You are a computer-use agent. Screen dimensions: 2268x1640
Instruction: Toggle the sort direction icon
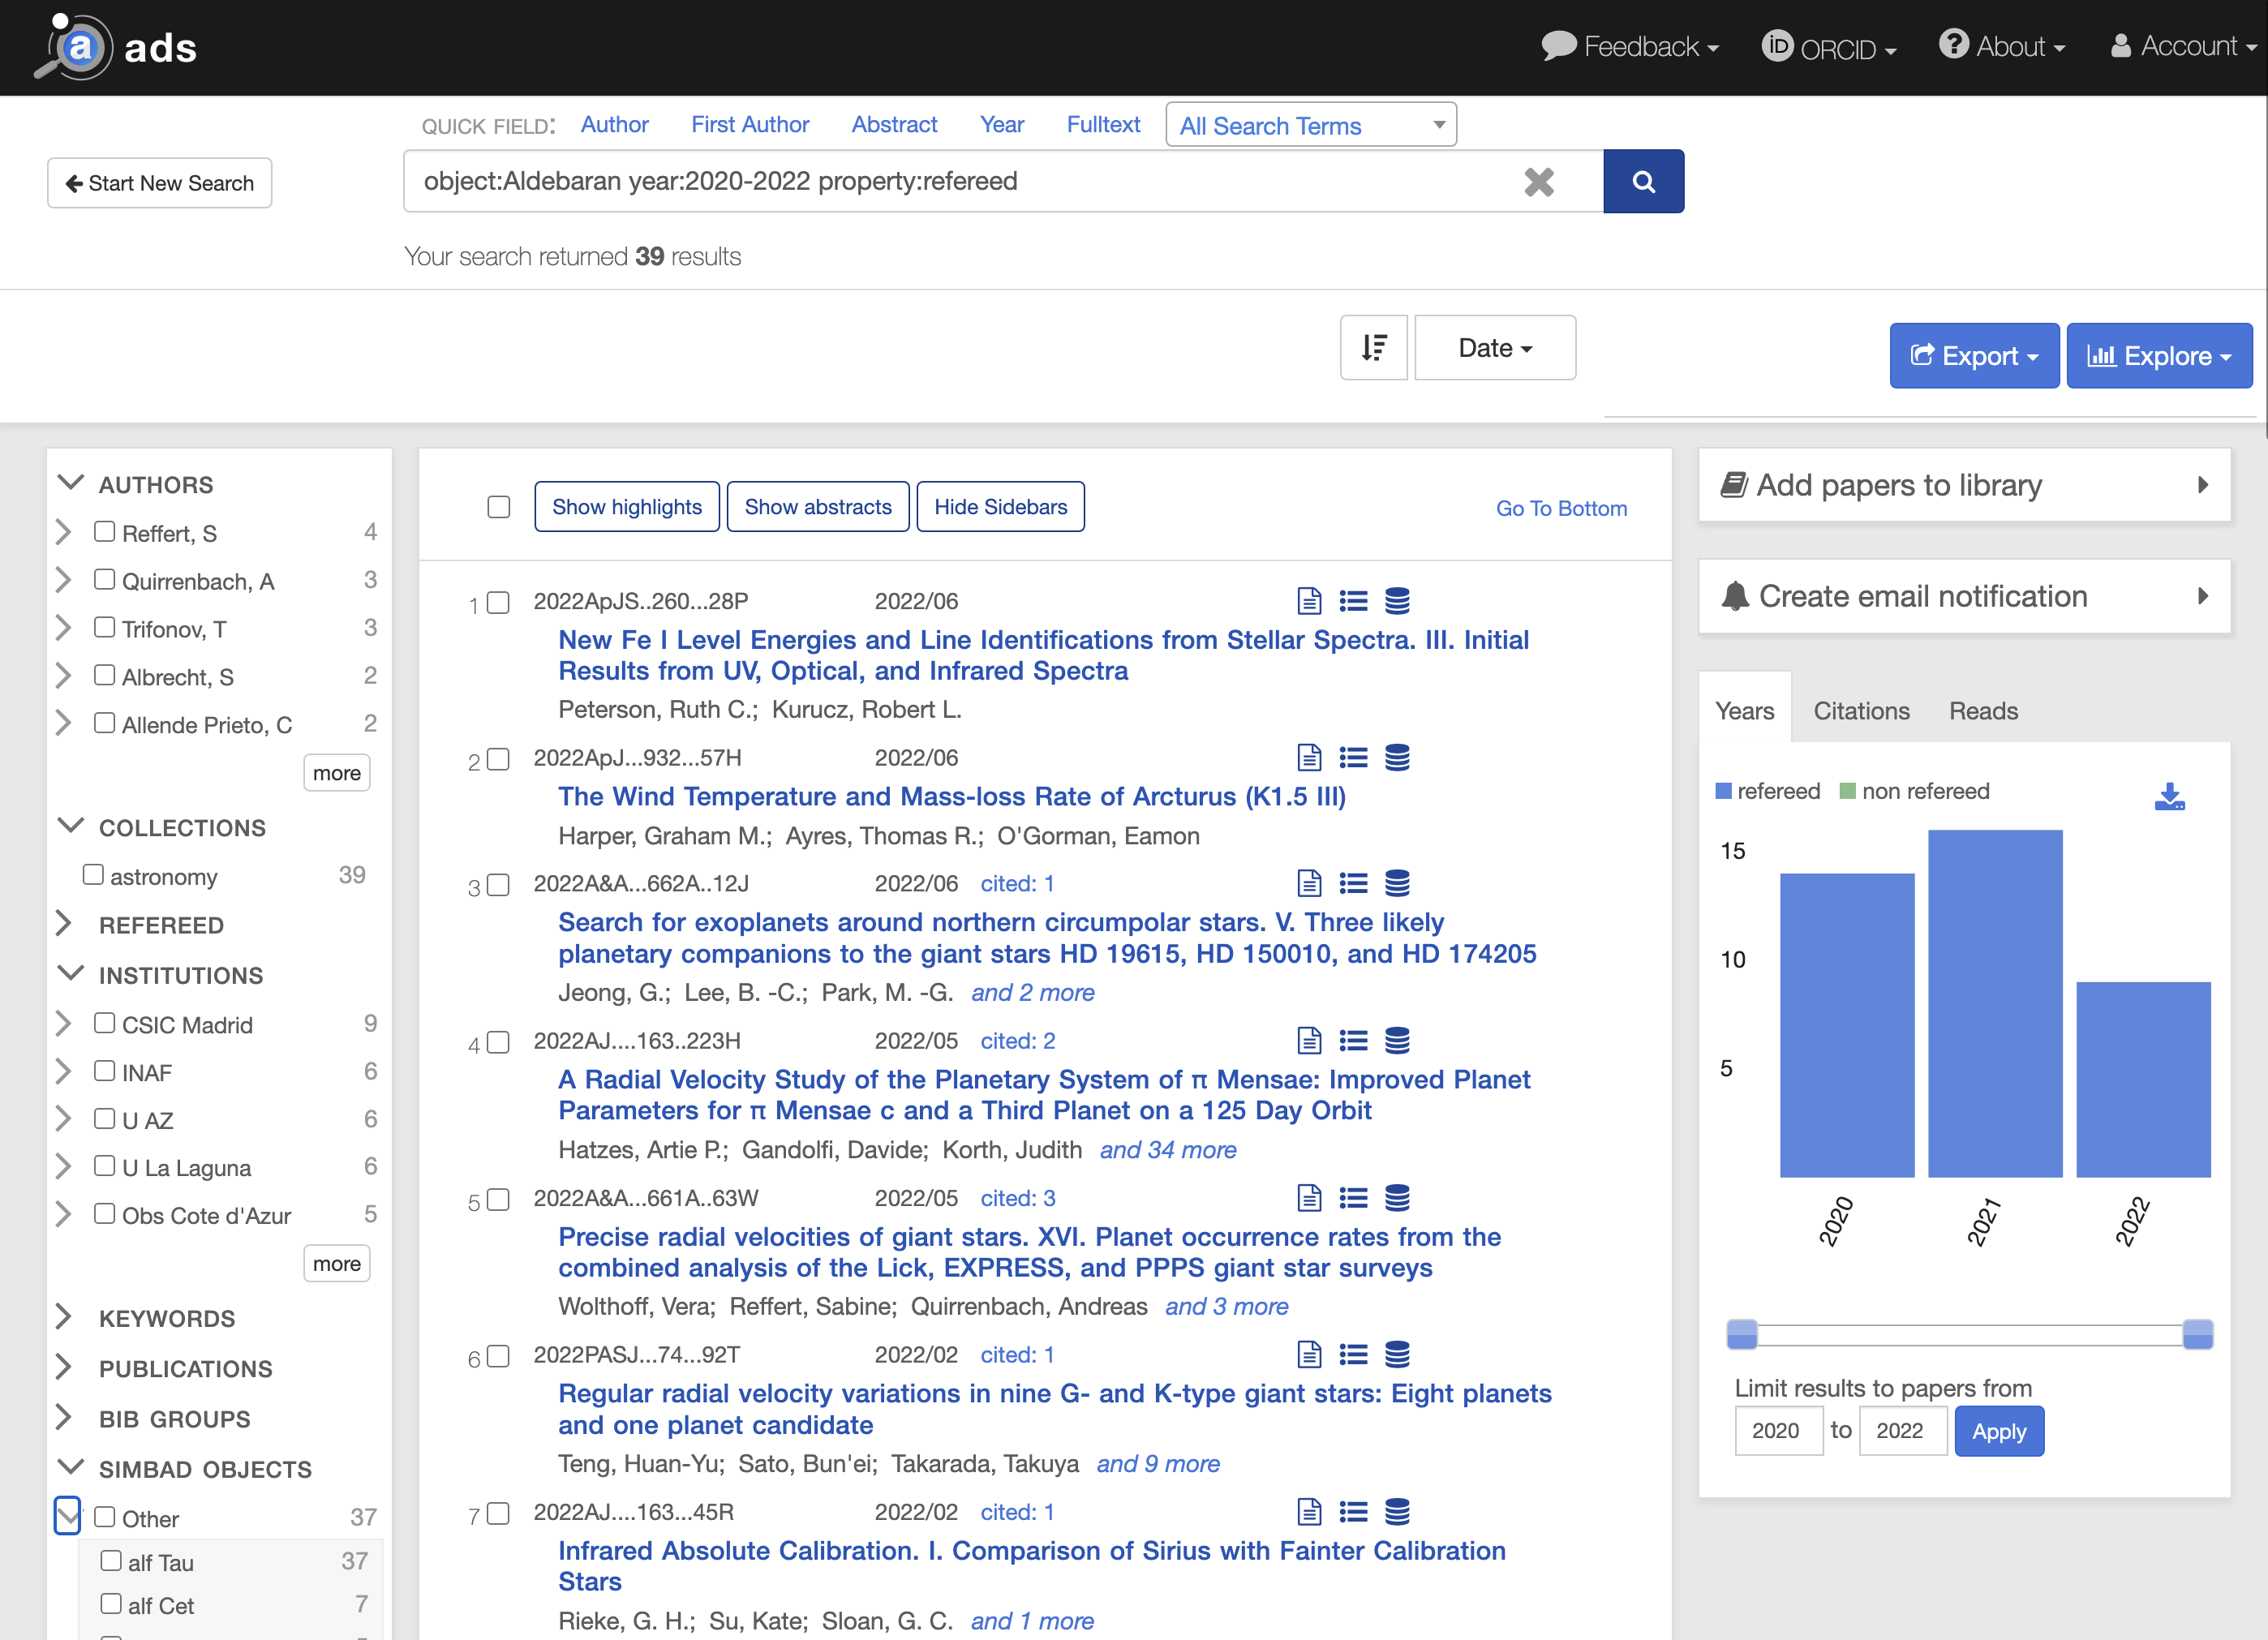(x=1373, y=348)
